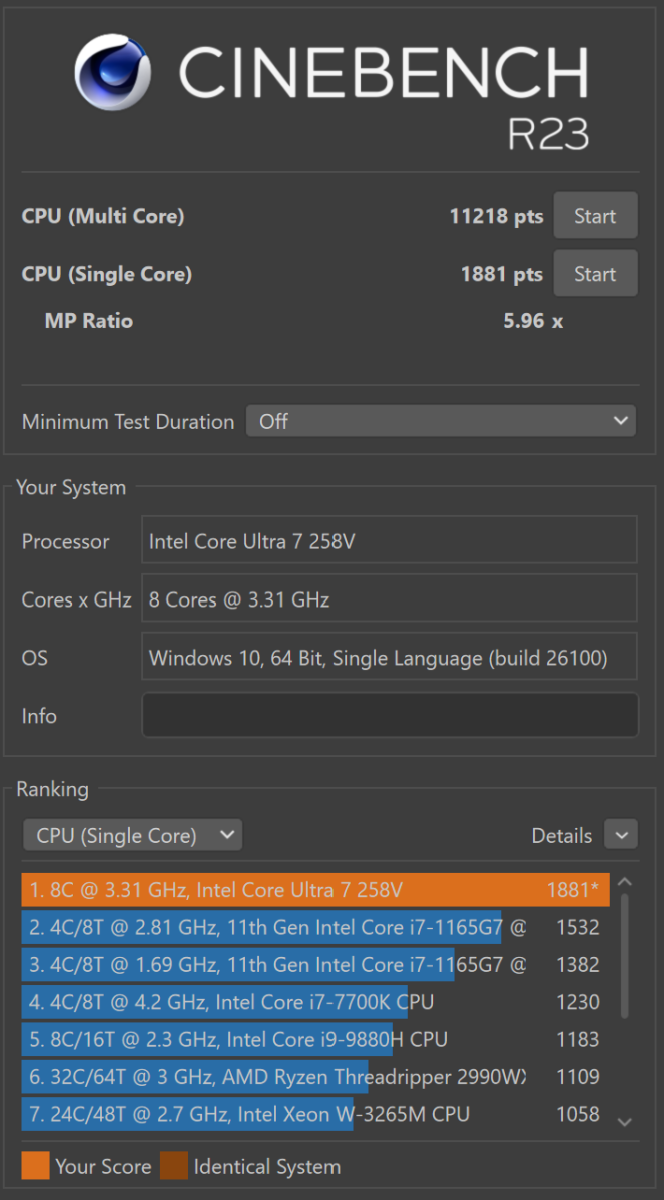Open the CPU (Single Core) ranking dropdown
The height and width of the screenshot is (1200, 664).
point(132,835)
